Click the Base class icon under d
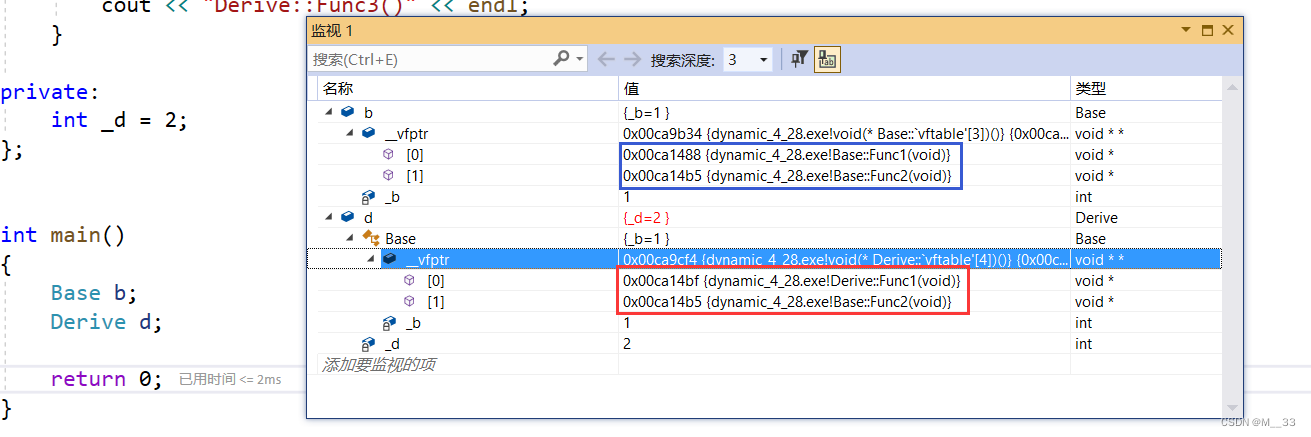The image size is (1311, 437). (x=371, y=239)
